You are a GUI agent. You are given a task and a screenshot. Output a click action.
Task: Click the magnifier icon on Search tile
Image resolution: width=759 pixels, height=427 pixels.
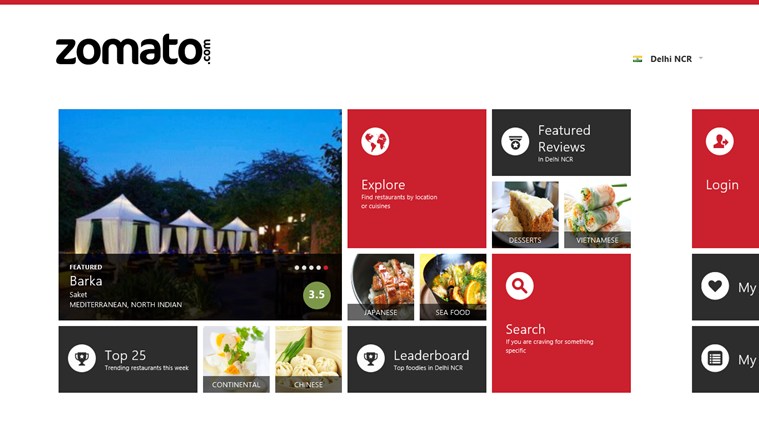pyautogui.click(x=519, y=286)
